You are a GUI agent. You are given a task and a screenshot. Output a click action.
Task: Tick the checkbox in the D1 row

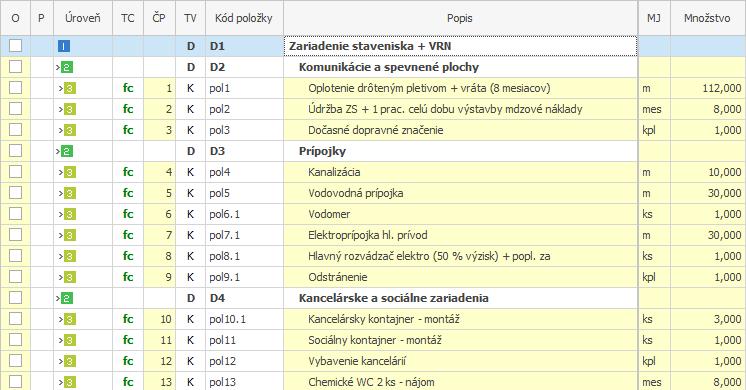pos(15,46)
